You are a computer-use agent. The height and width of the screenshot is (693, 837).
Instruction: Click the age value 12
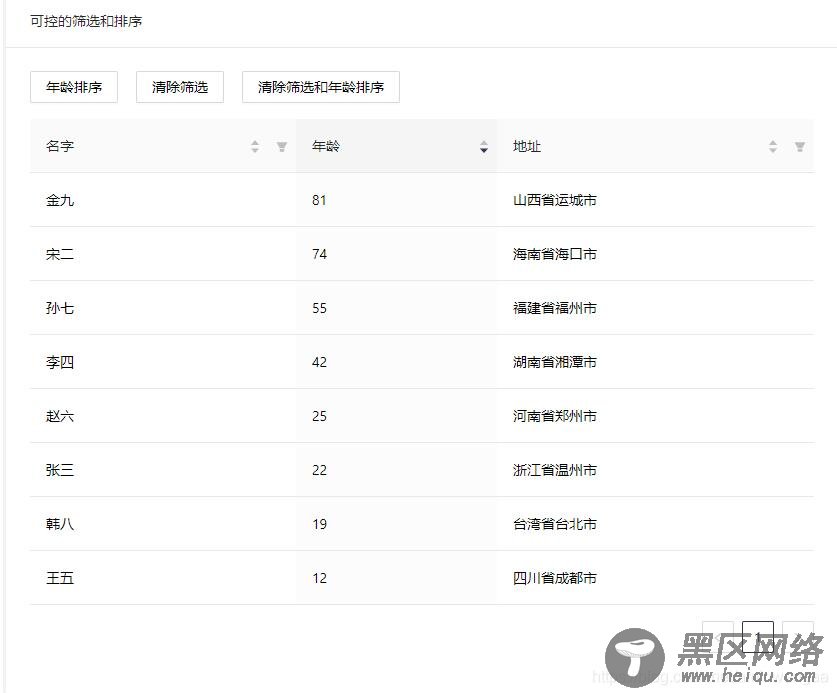[319, 578]
